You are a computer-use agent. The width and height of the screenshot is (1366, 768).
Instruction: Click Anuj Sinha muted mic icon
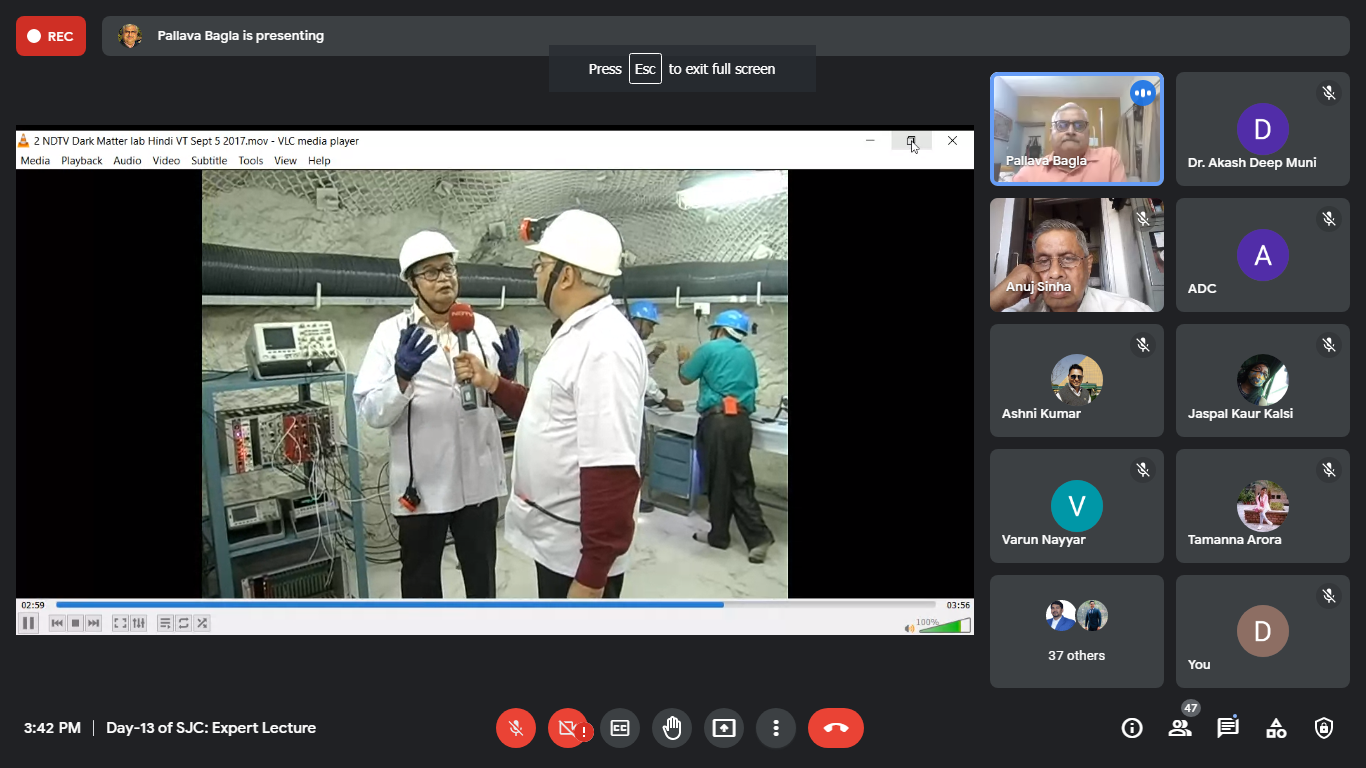click(1143, 218)
